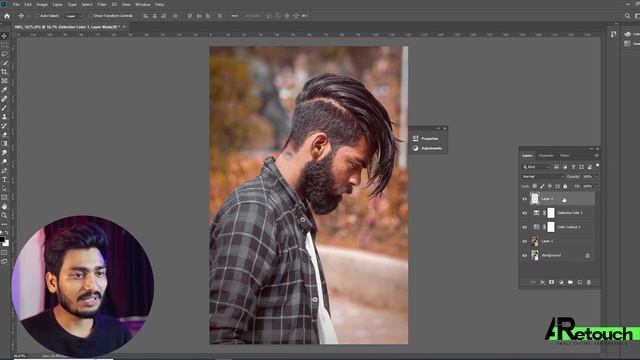Click the background color swatch
640x360 pixels.
coord(6,243)
